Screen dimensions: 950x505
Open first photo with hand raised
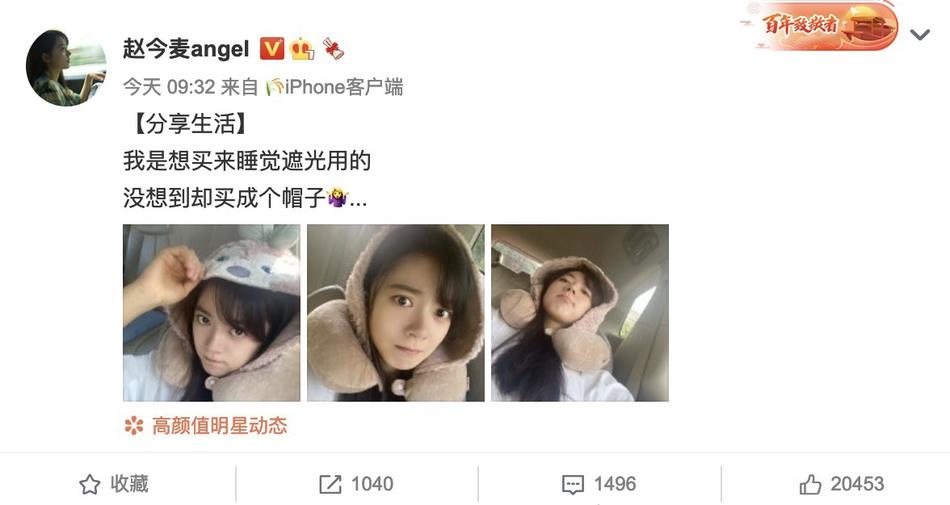click(211, 312)
